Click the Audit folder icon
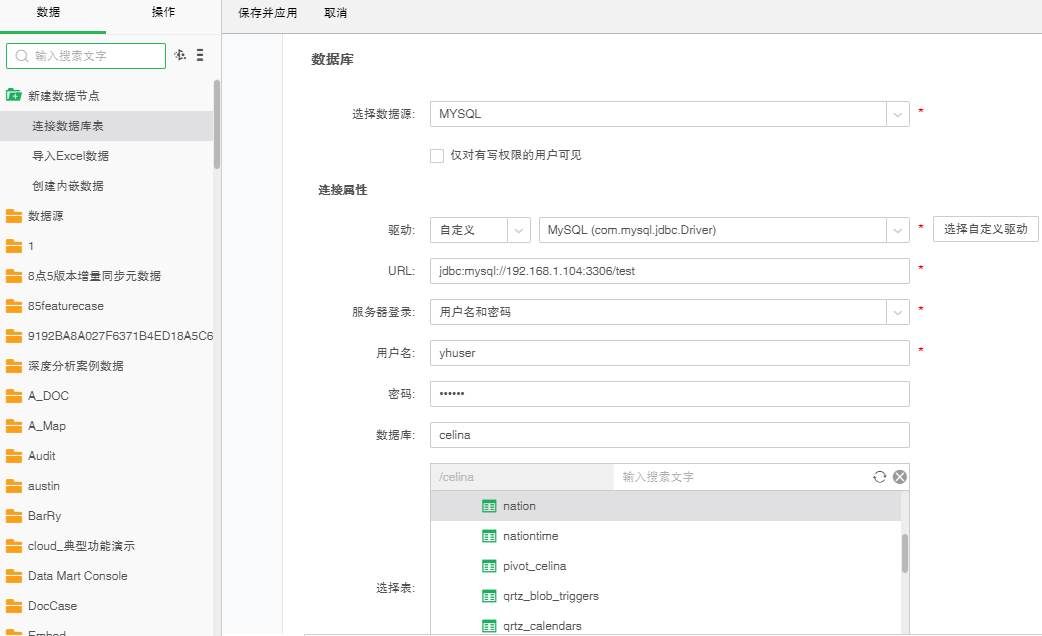 14,456
